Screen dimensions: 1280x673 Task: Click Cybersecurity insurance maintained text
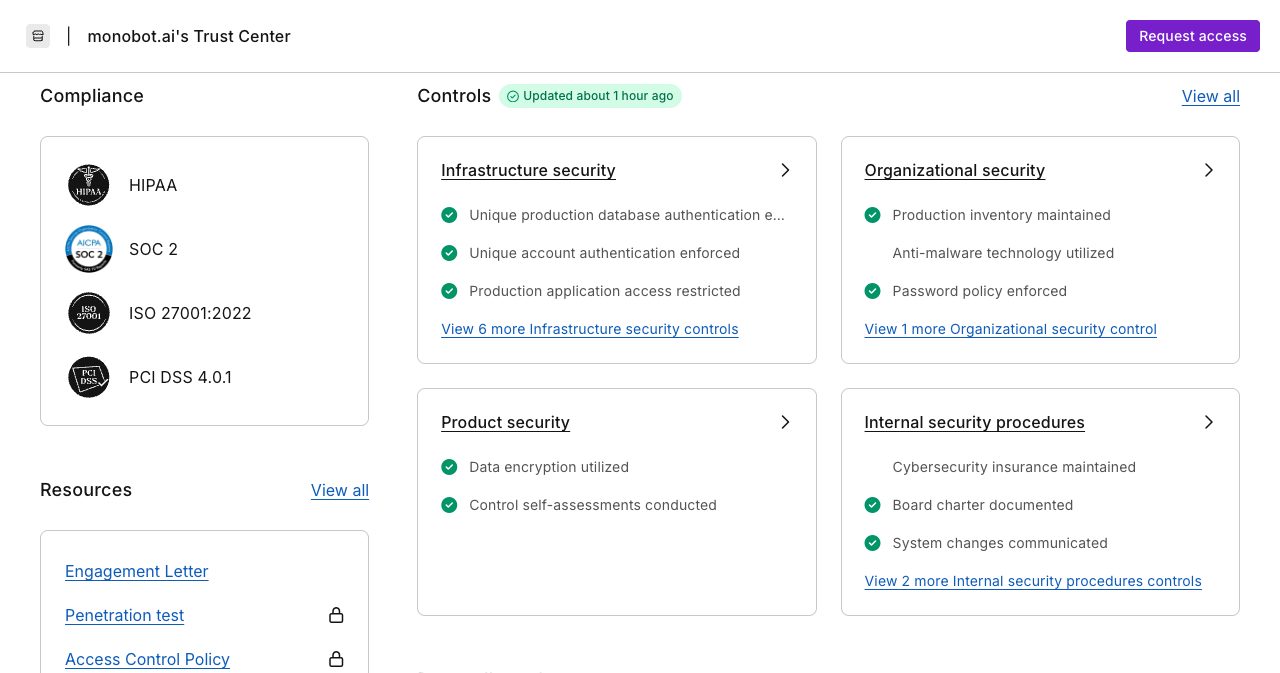pos(1014,467)
